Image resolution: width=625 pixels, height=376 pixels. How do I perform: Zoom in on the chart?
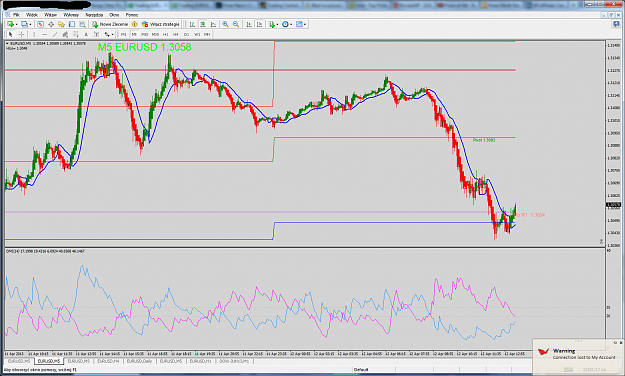point(225,24)
